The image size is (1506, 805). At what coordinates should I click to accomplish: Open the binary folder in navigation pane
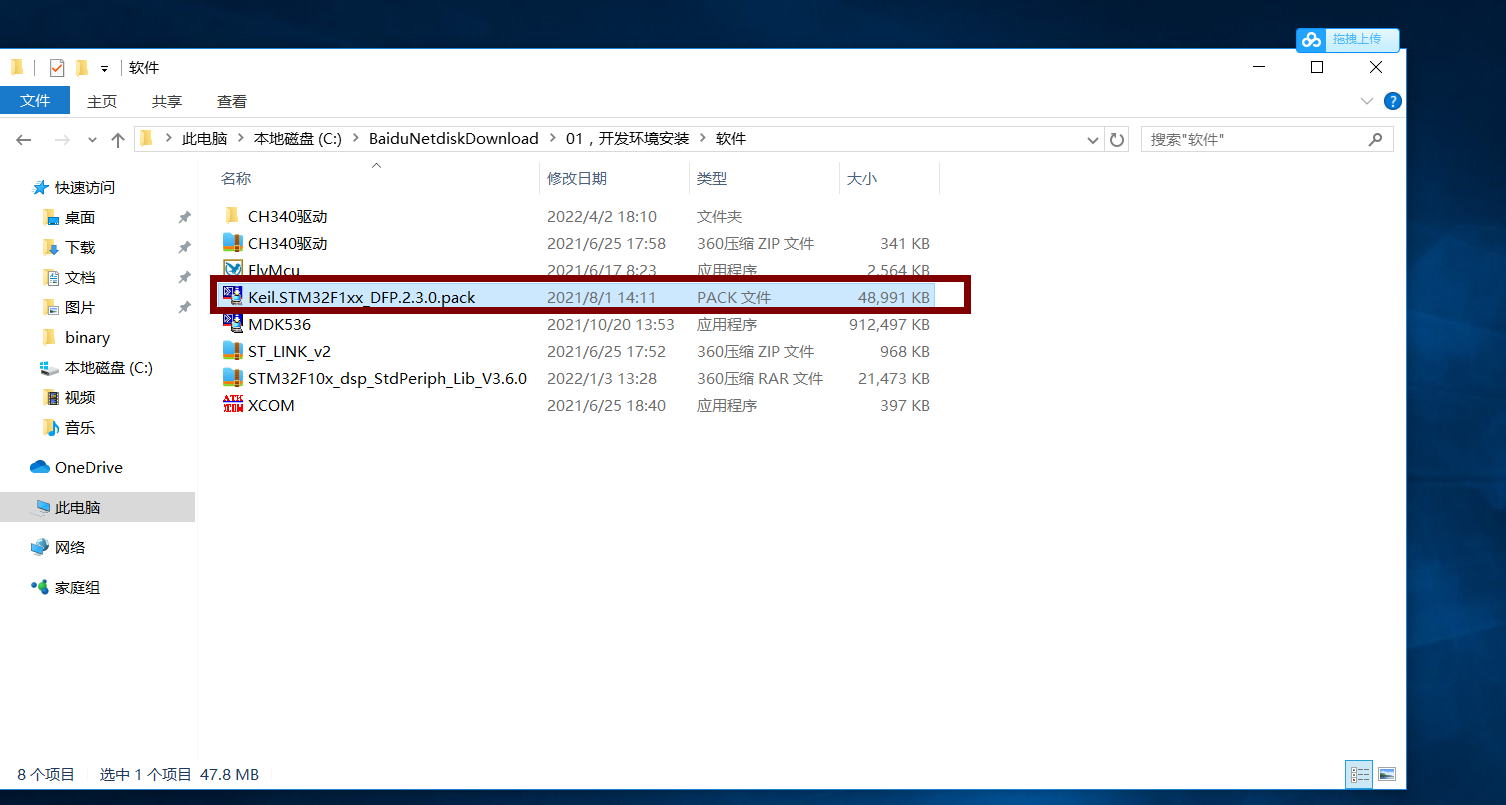coord(87,337)
